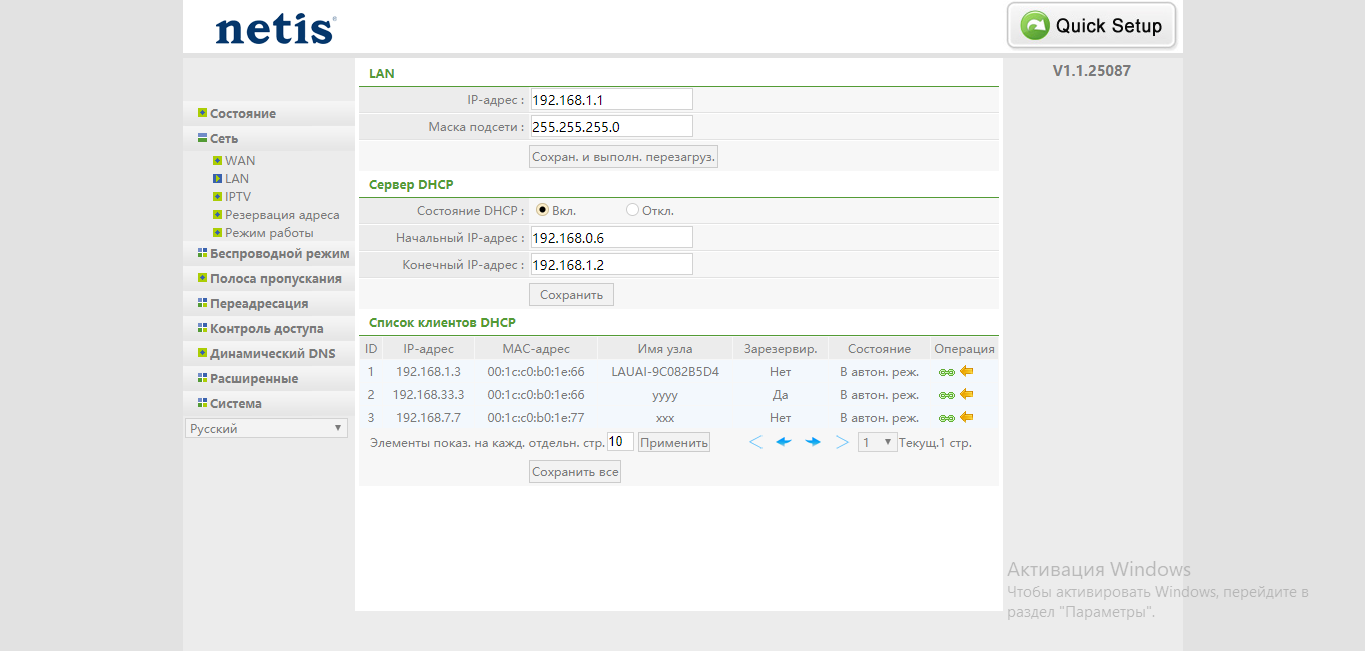Click the green link icon in the xxx row

[946, 418]
